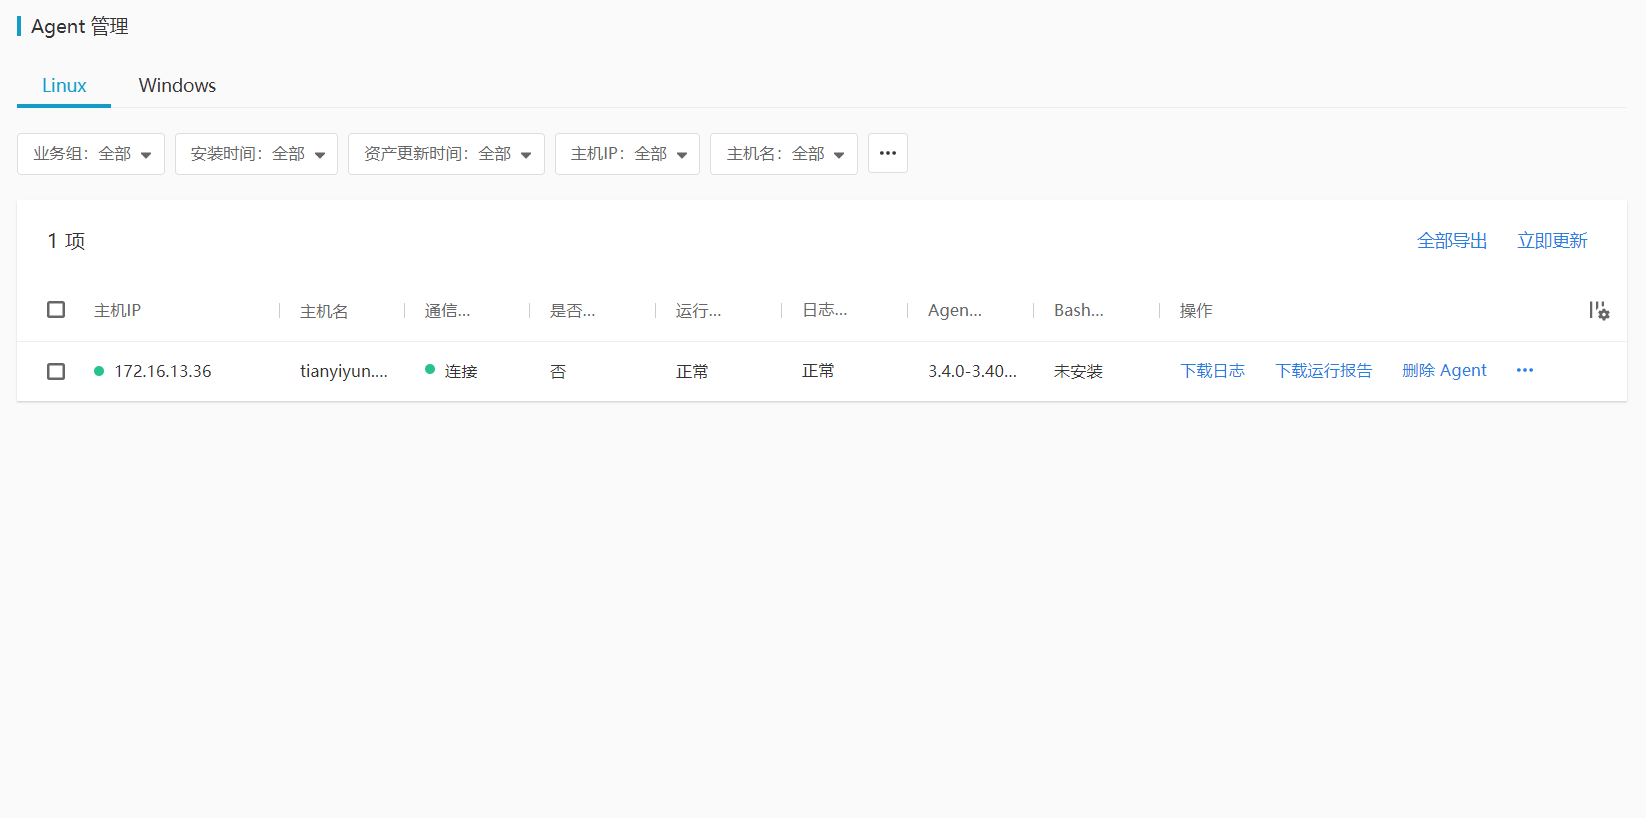Click the 删除 Agent link
This screenshot has height=818, width=1646.
[x=1444, y=371]
